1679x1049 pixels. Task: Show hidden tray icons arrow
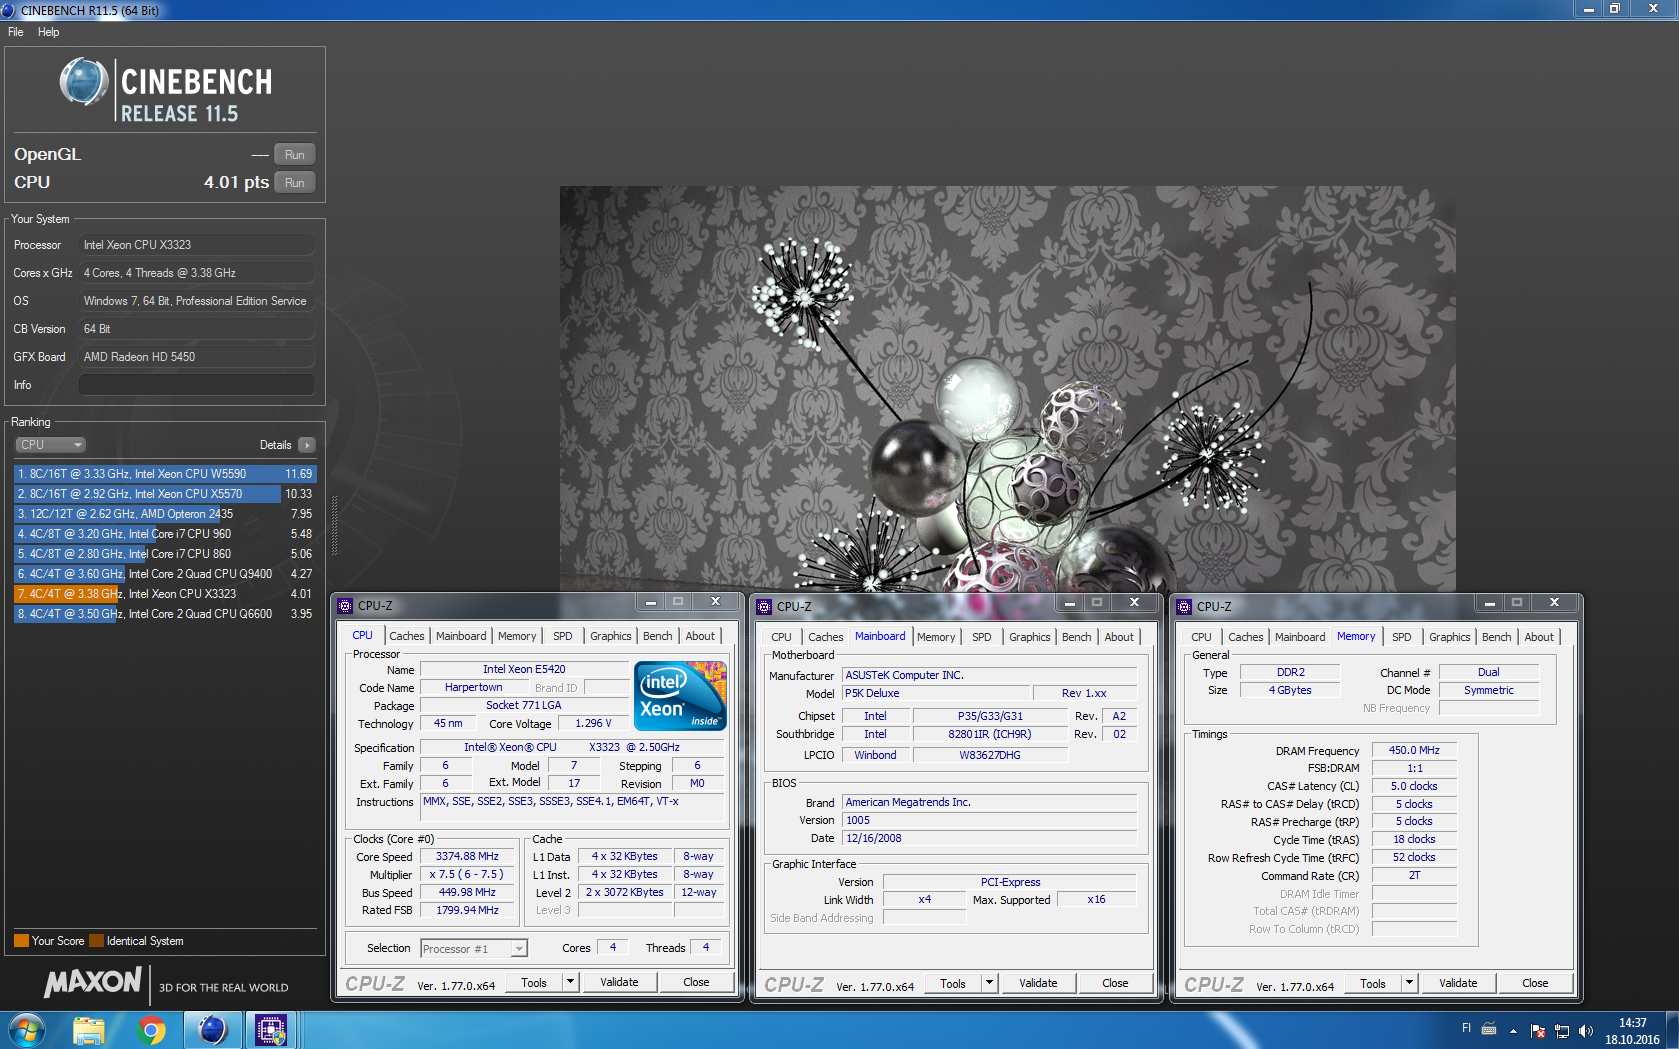click(1513, 1030)
